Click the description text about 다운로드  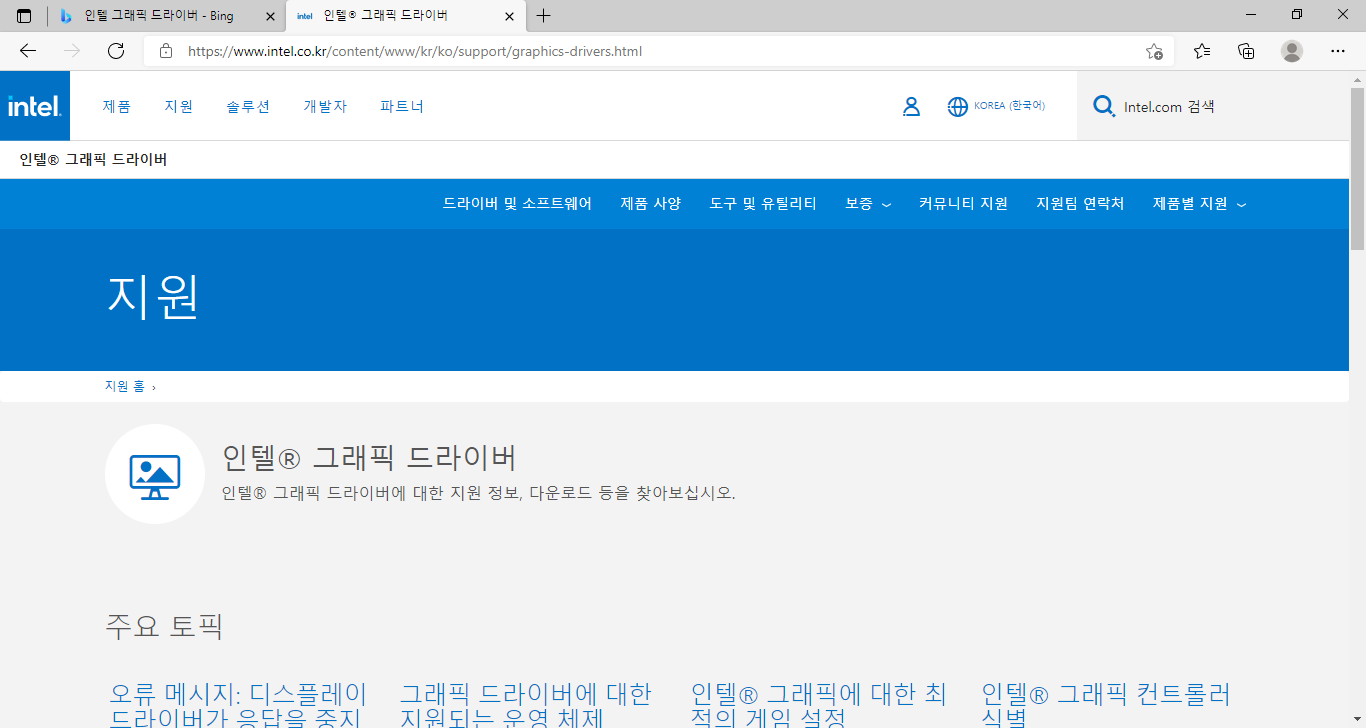[478, 493]
